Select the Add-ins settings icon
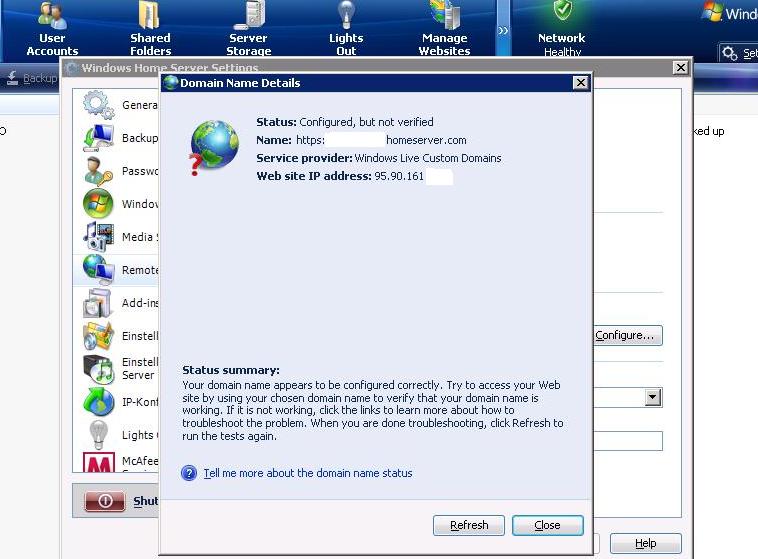Viewport: 758px width, 559px height. [98, 303]
